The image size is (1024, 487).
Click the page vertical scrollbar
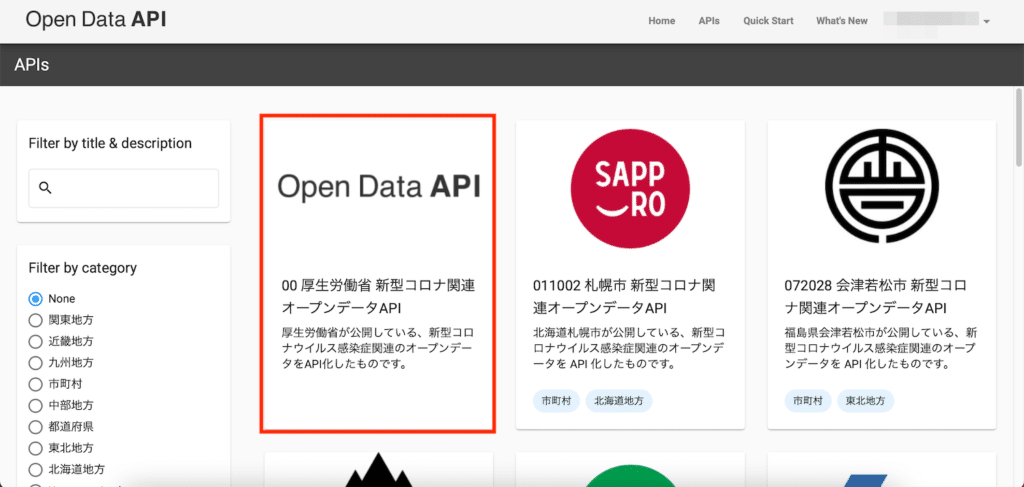pyautogui.click(x=1019, y=127)
